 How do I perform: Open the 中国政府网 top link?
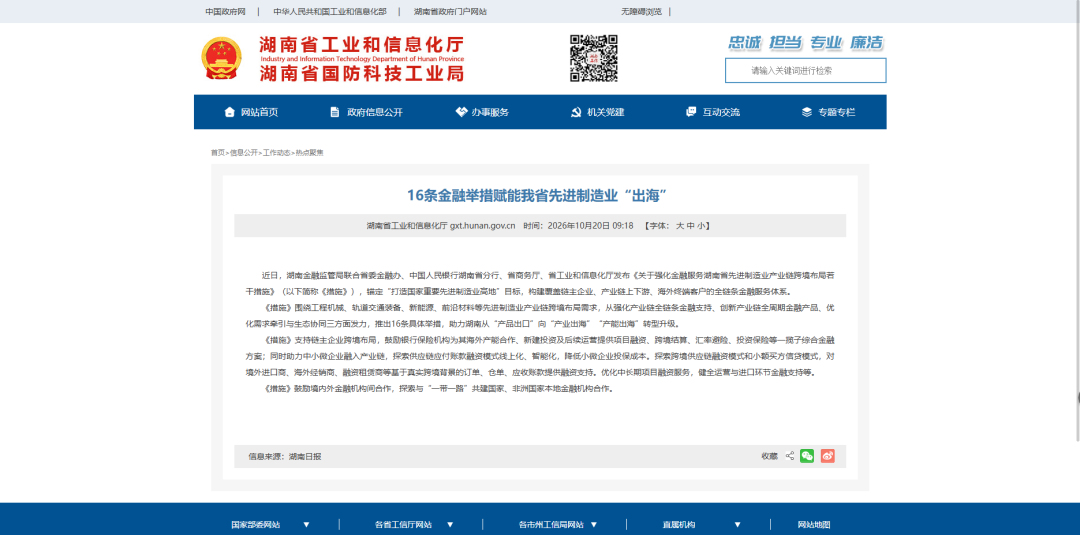coord(225,12)
